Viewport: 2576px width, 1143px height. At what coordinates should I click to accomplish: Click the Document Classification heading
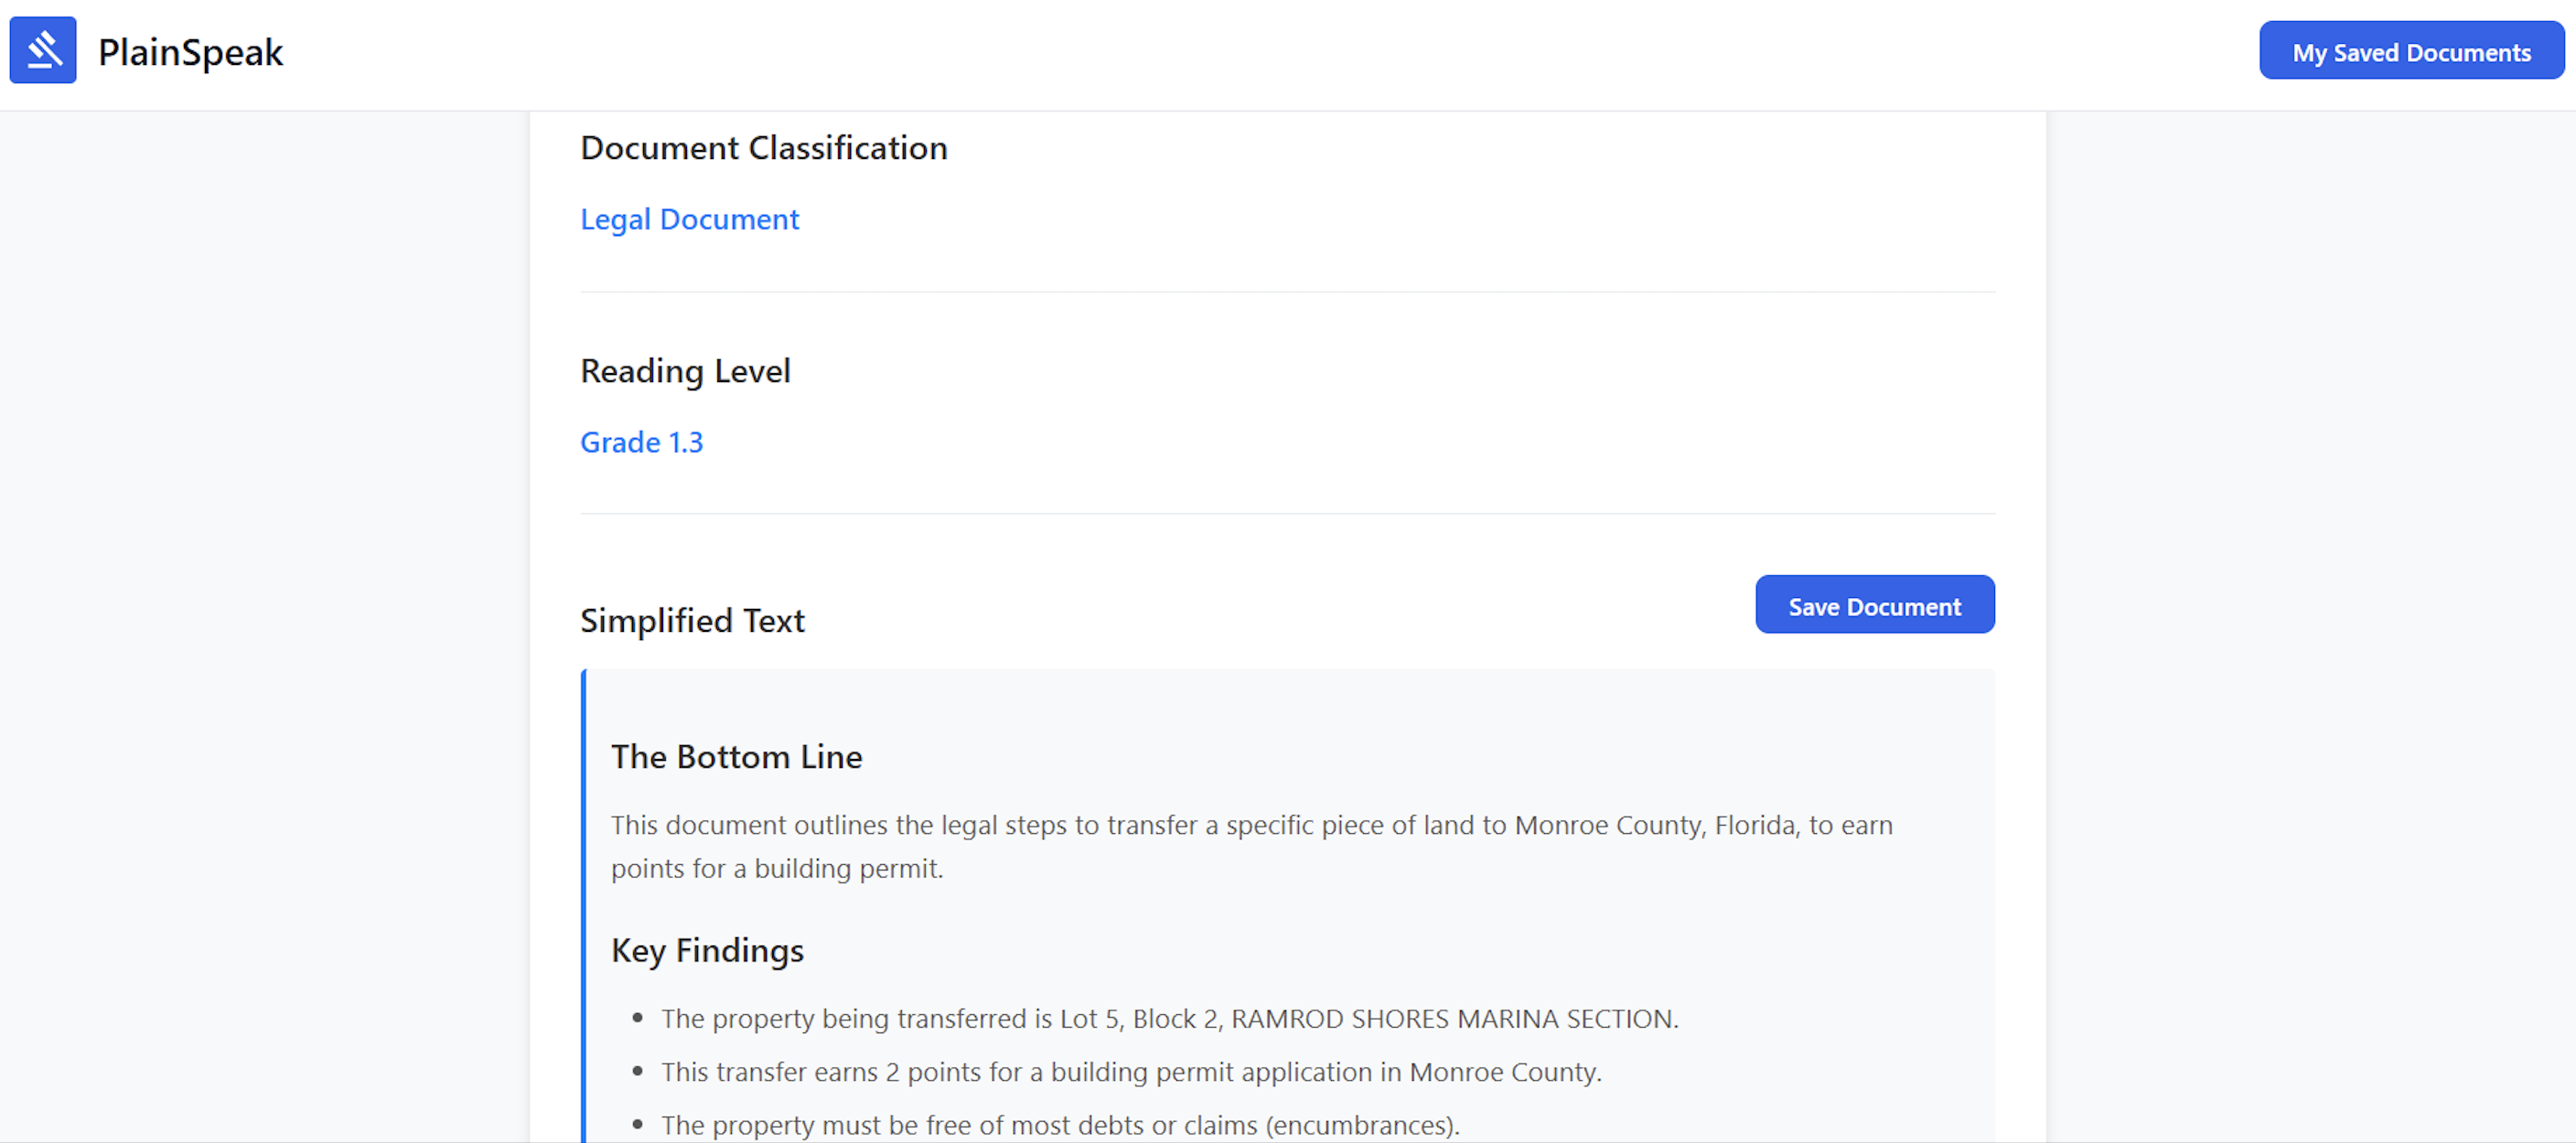pyautogui.click(x=763, y=148)
